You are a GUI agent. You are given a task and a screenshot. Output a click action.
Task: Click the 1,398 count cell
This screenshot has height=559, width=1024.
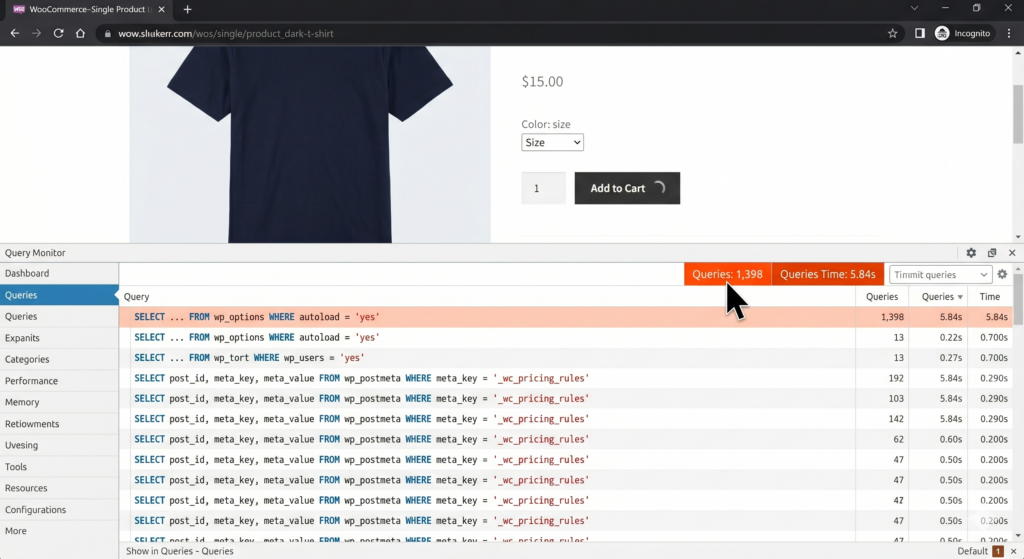tap(892, 317)
